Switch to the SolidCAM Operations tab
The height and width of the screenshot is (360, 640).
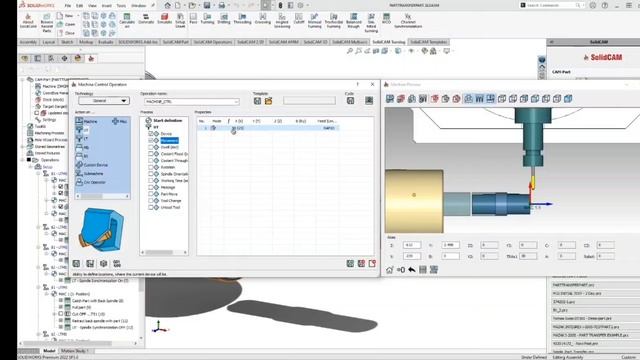pos(213,42)
